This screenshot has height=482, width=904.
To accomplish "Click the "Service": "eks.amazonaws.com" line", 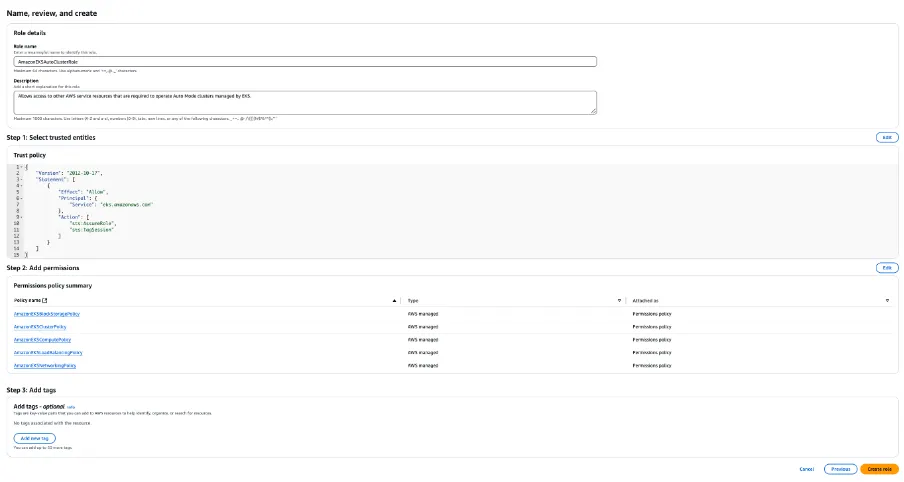I will [x=111, y=205].
